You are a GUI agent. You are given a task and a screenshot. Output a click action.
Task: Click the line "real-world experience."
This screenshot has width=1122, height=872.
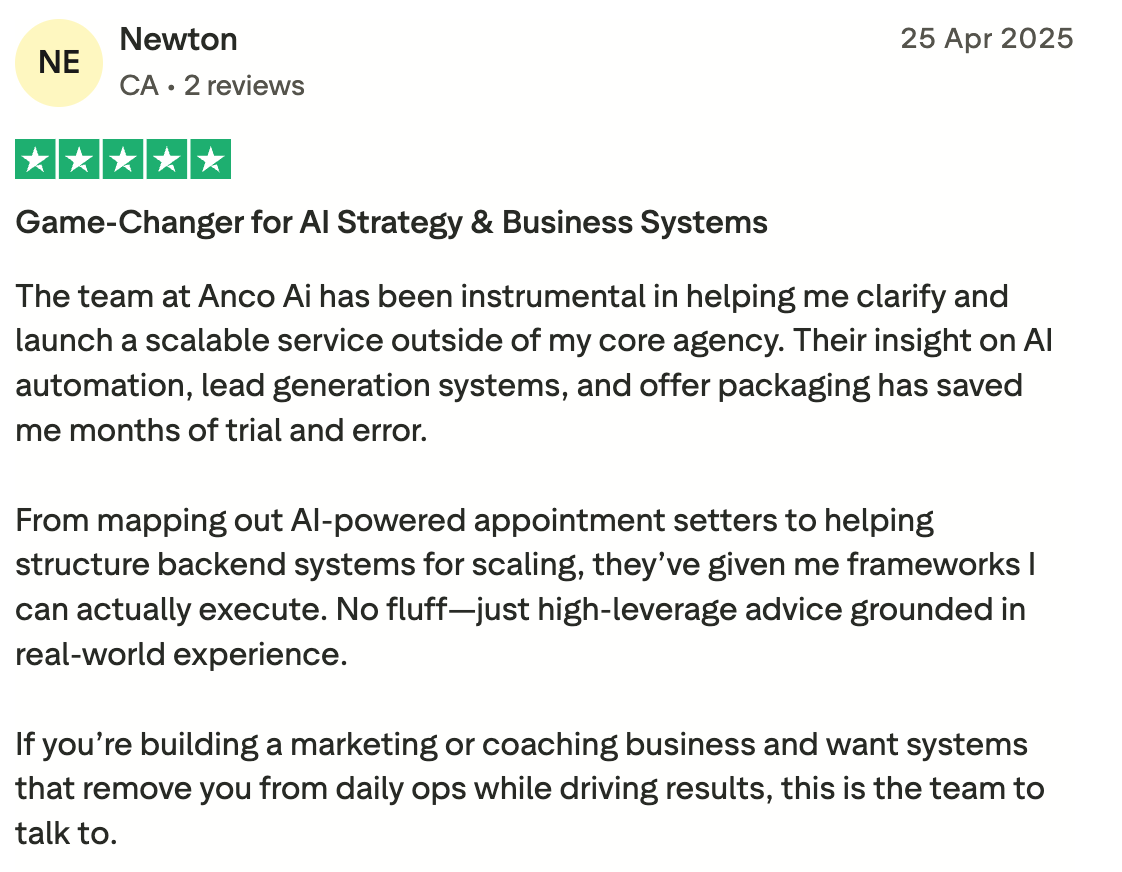point(180,655)
